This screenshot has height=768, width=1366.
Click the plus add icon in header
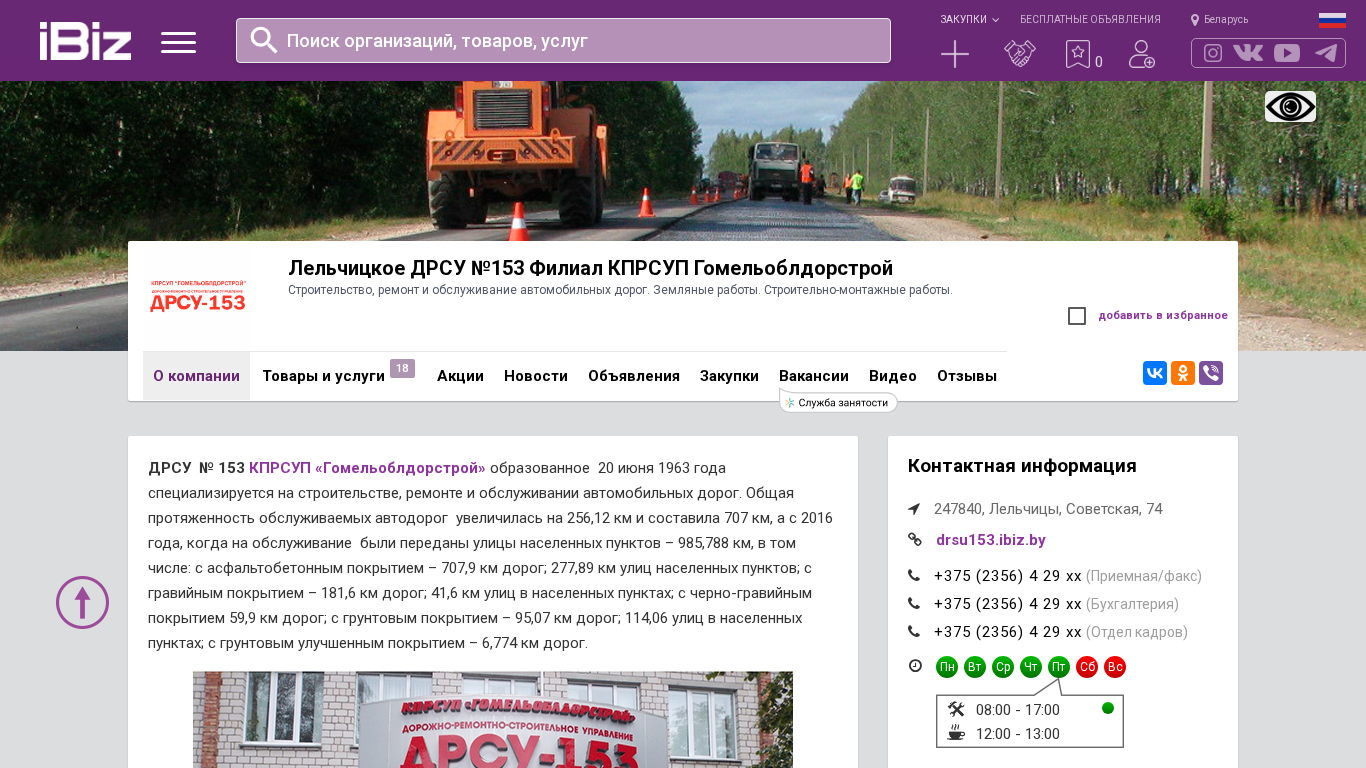[x=955, y=54]
